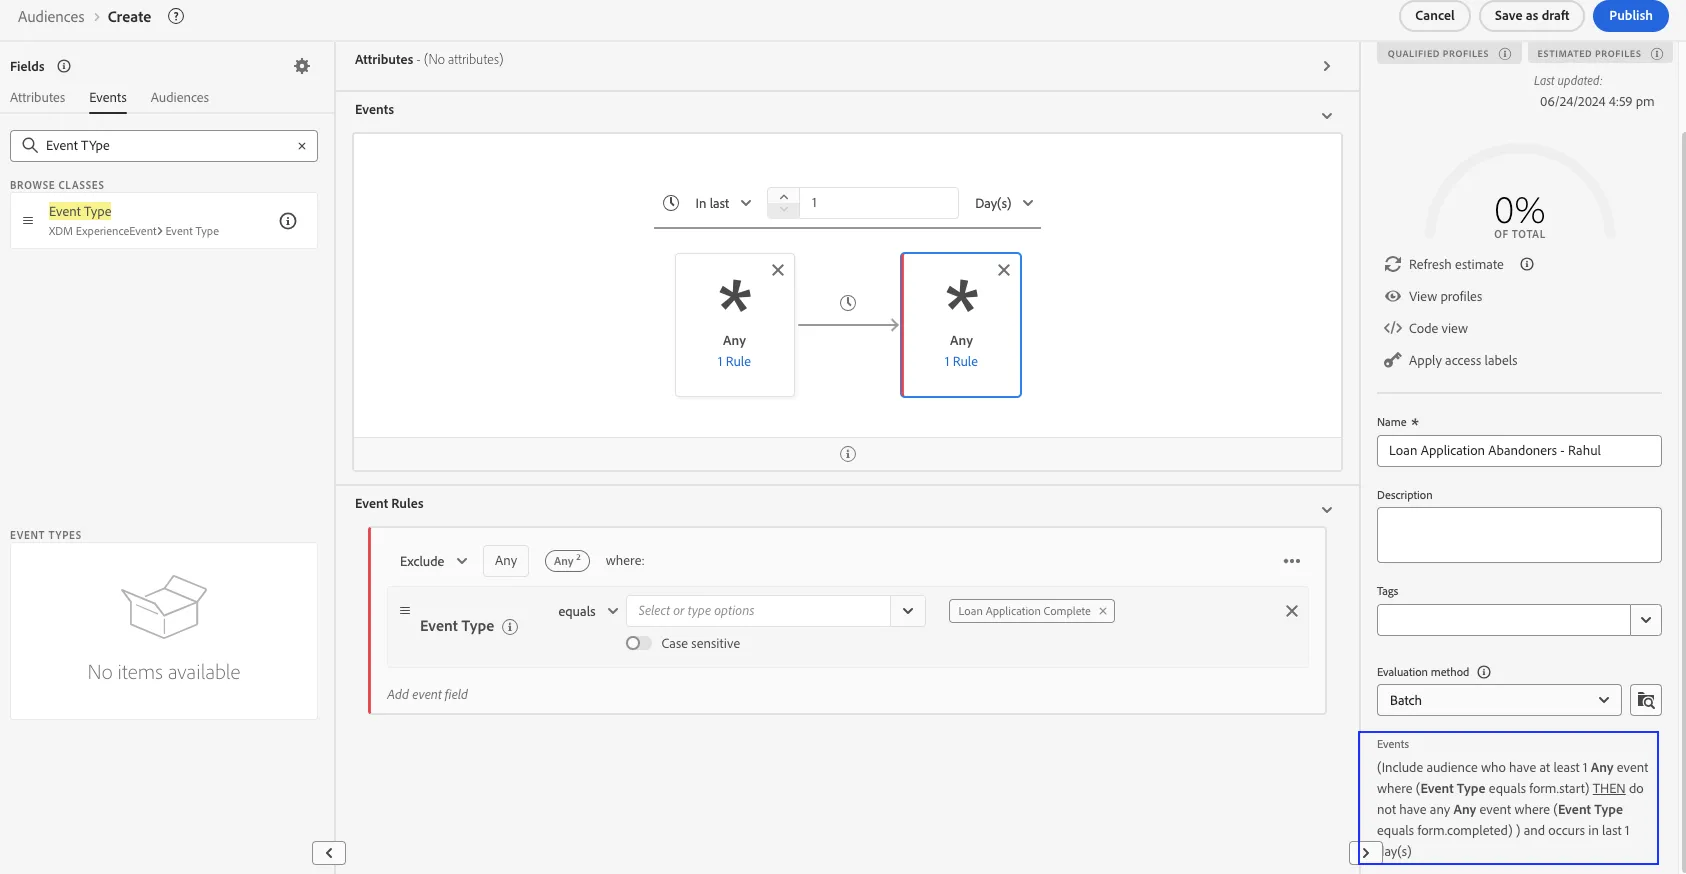Select the first Any event asterisk
The width and height of the screenshot is (1686, 874).
point(735,296)
